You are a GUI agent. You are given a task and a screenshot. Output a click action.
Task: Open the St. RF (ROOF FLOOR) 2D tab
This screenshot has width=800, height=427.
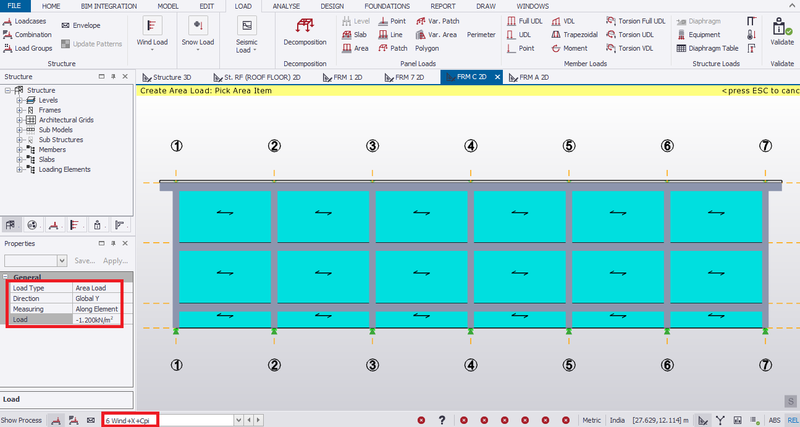(x=256, y=78)
